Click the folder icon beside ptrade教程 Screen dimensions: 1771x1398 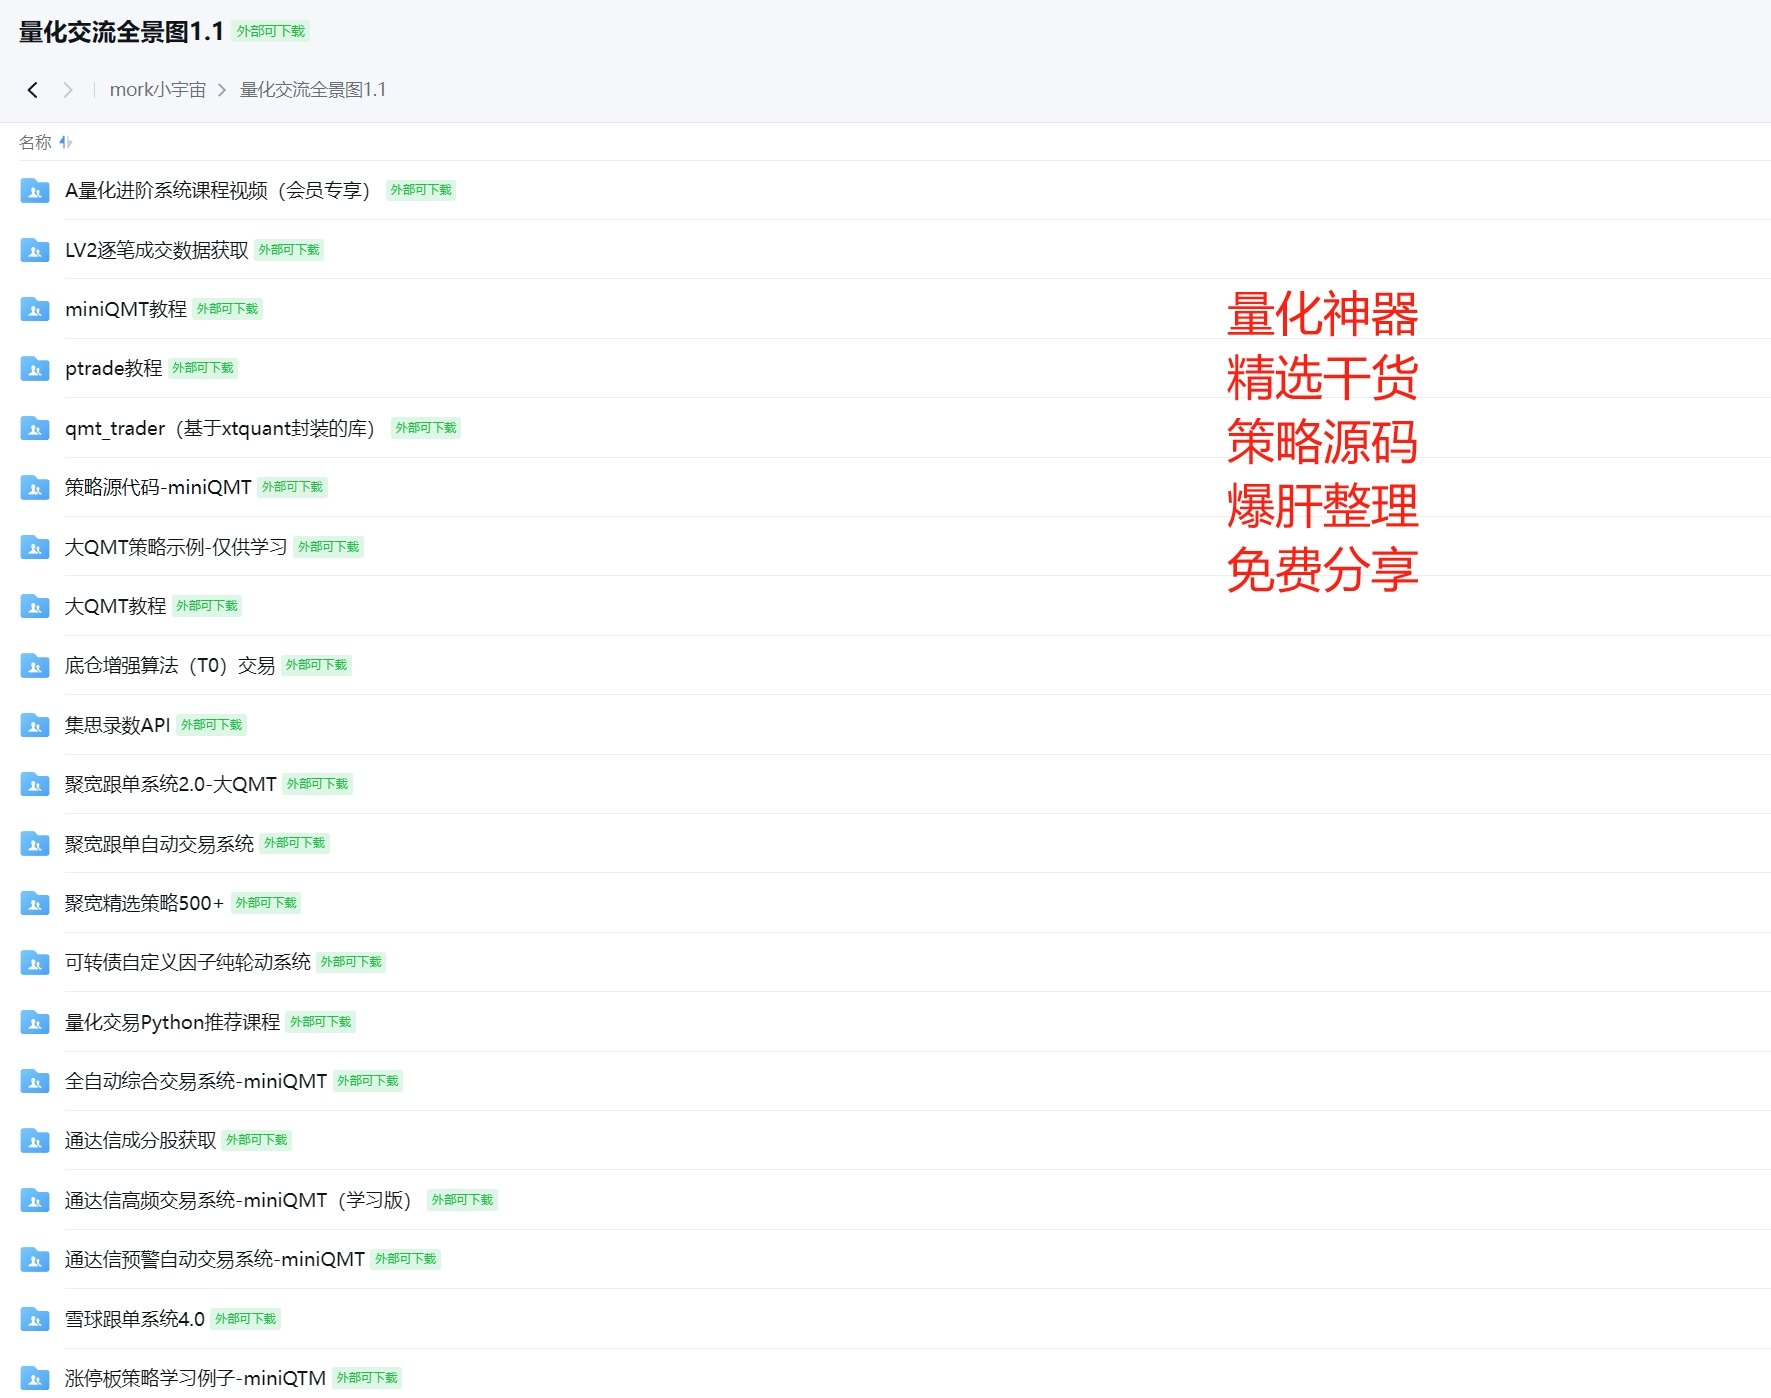coord(34,368)
